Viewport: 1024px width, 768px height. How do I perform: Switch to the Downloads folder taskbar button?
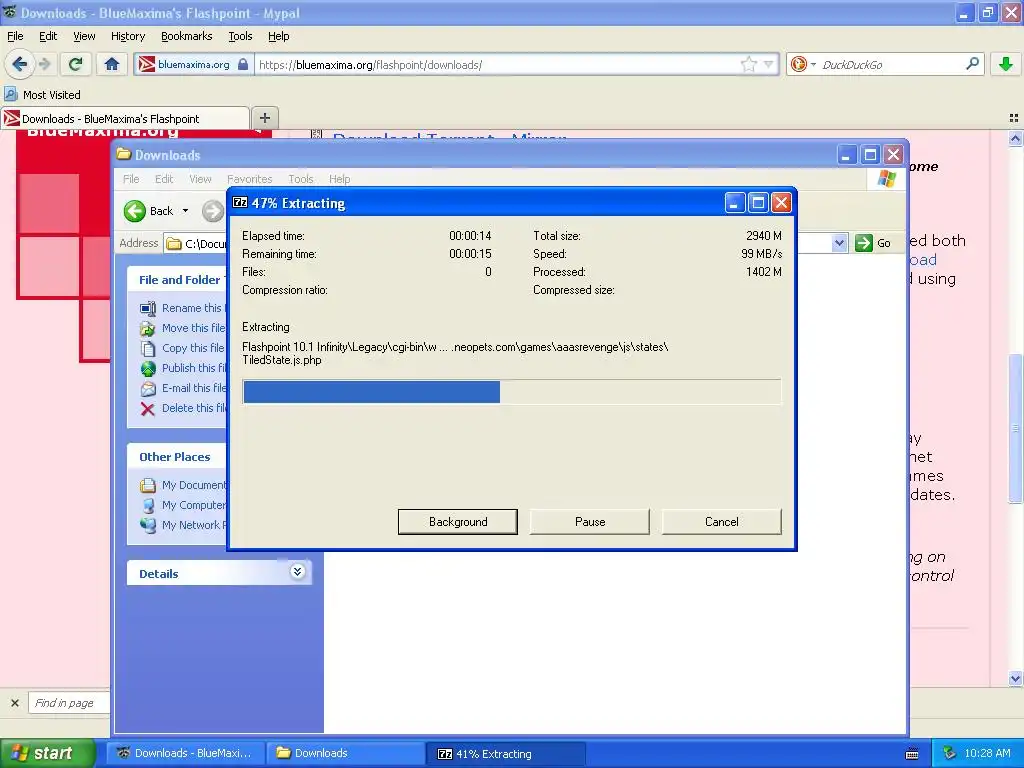coord(345,753)
